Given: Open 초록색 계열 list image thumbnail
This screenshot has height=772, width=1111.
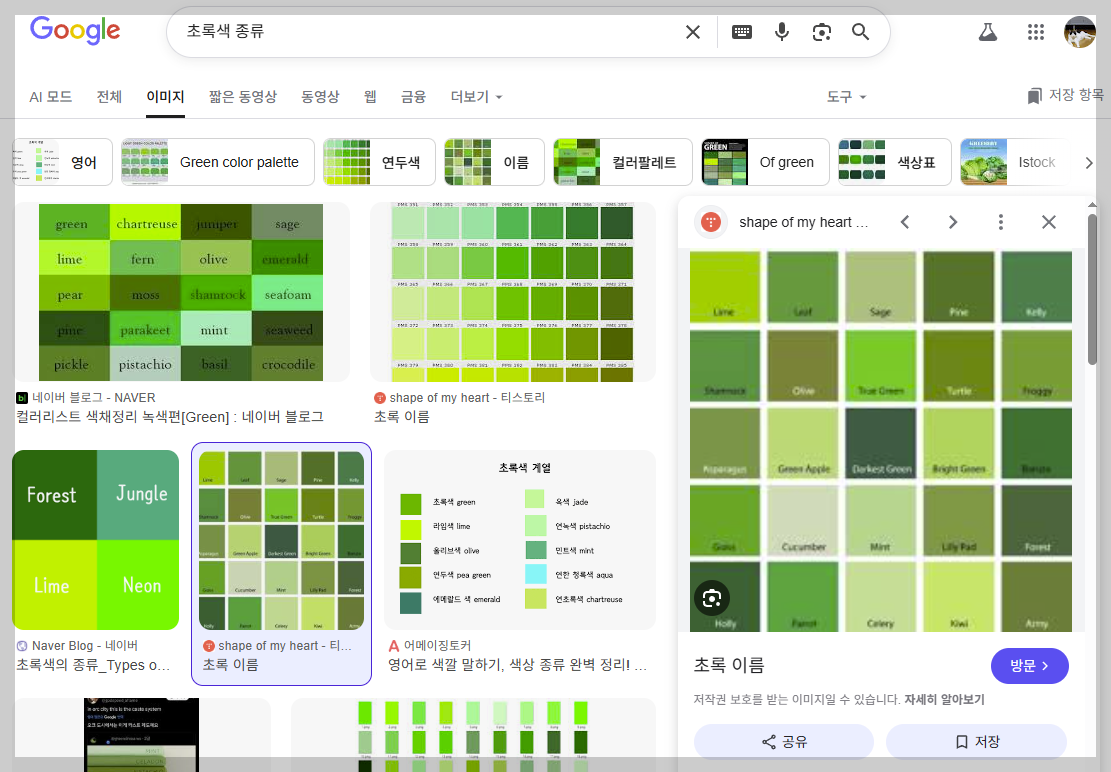Looking at the screenshot, I should coord(519,540).
